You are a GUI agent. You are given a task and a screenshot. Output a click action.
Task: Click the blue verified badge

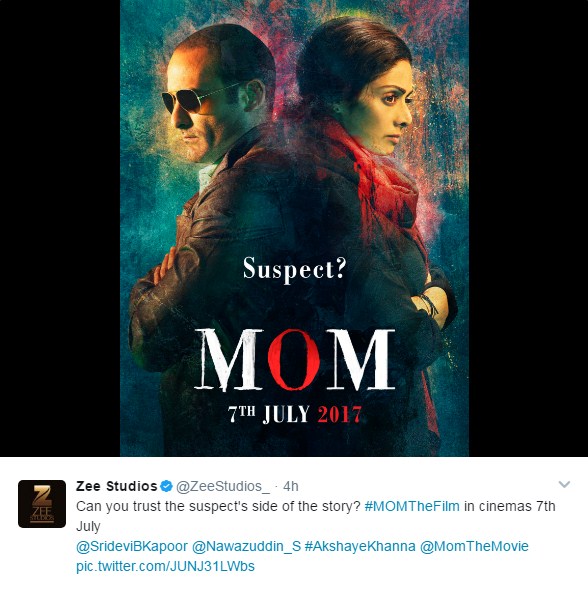(166, 486)
